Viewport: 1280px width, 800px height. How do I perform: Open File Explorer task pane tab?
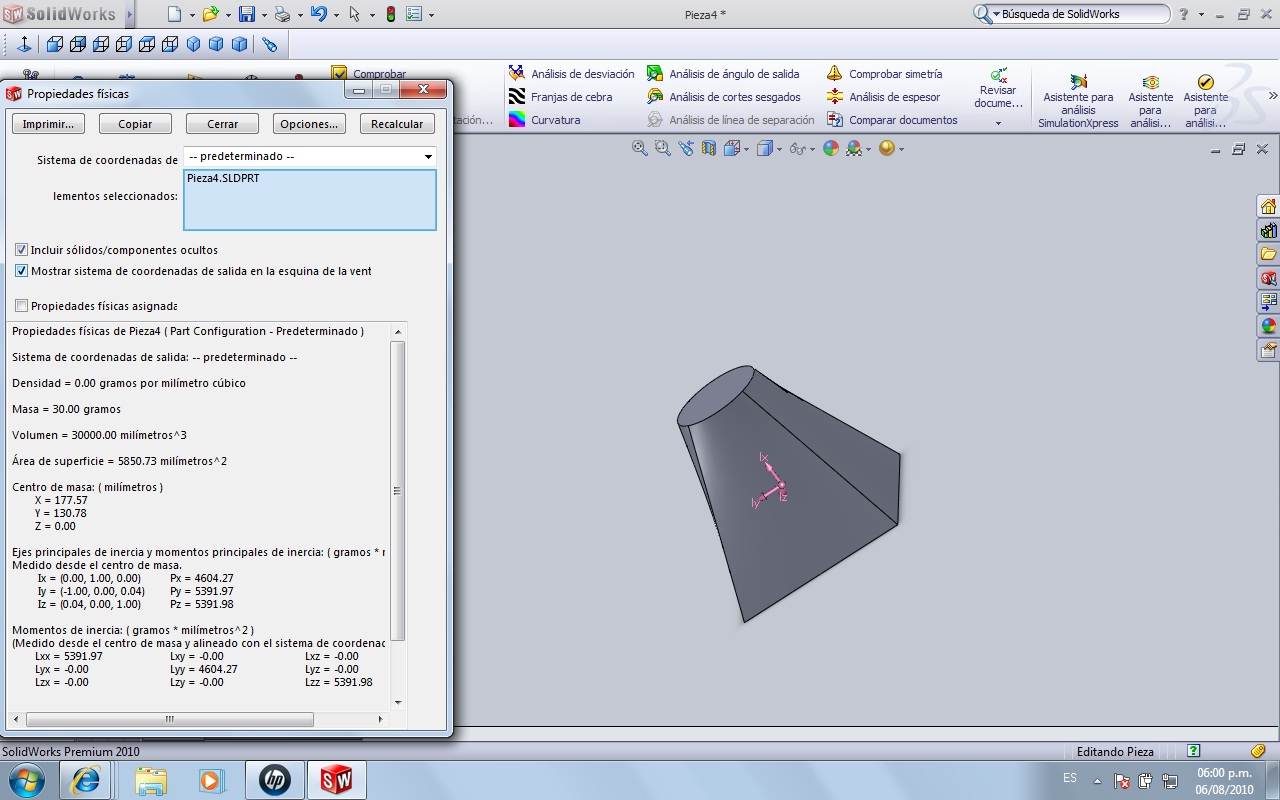[x=1268, y=254]
